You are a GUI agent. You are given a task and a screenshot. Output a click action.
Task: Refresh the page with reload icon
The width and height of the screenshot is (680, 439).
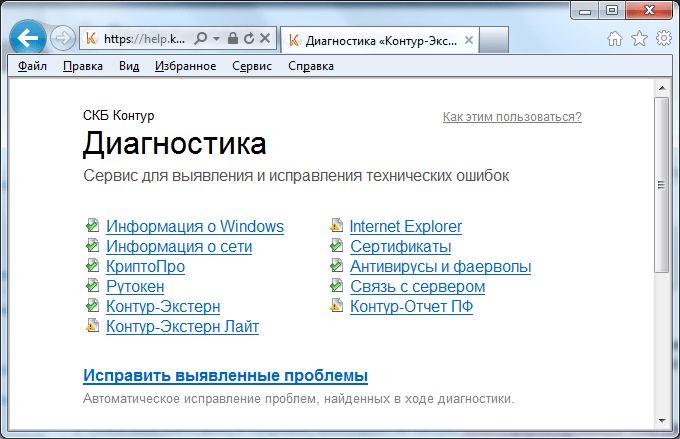click(248, 39)
